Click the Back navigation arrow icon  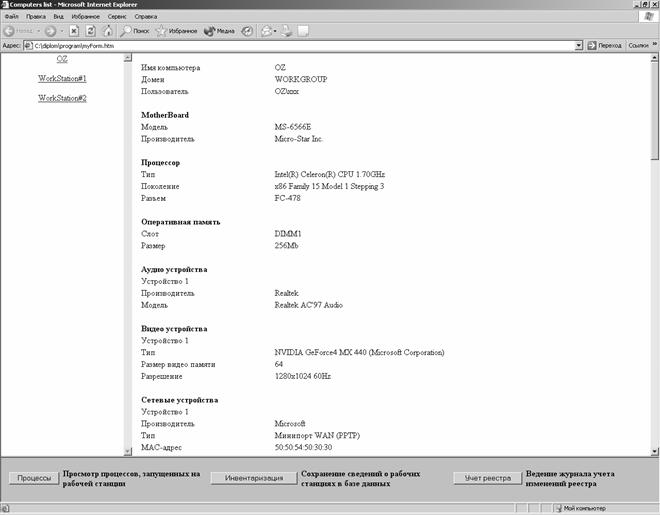[11, 31]
